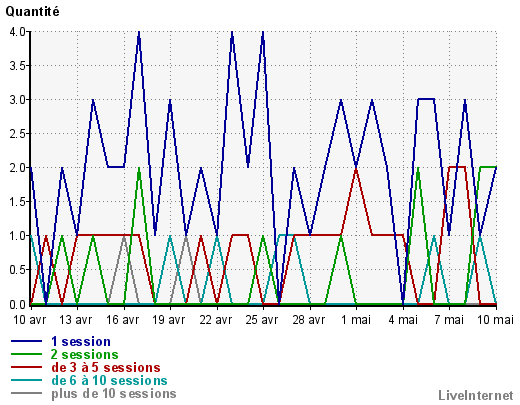Viewport: 520px width, 405px height.
Task: Click the '10 mai' date label
Action: (x=495, y=320)
